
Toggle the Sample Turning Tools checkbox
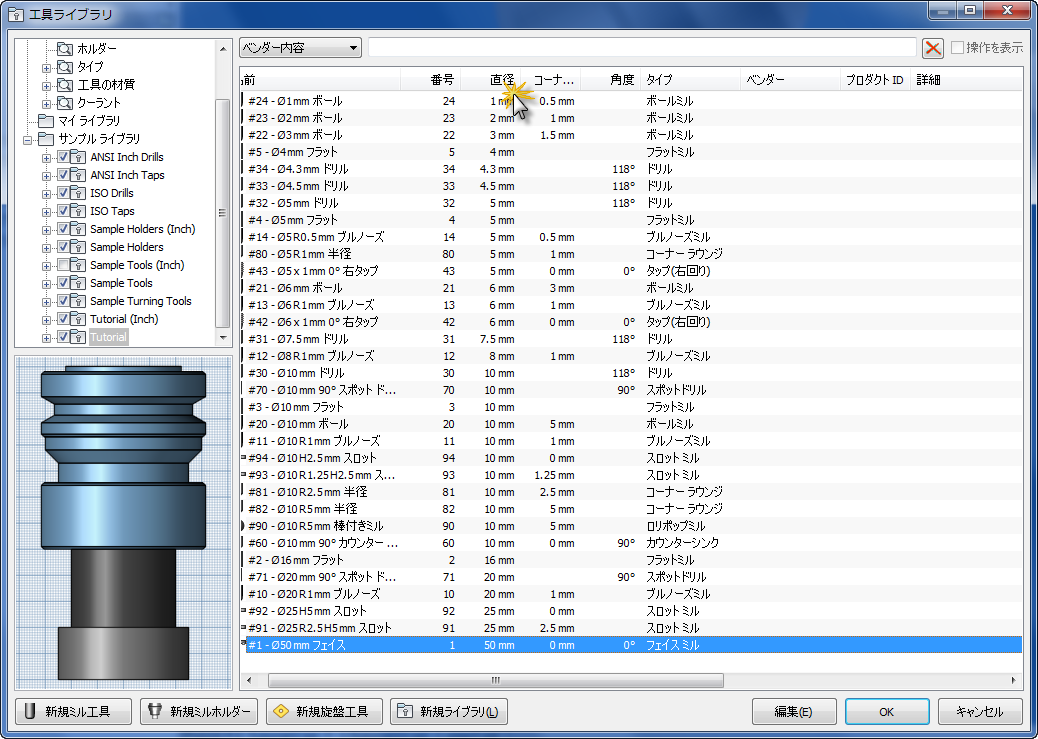63,301
